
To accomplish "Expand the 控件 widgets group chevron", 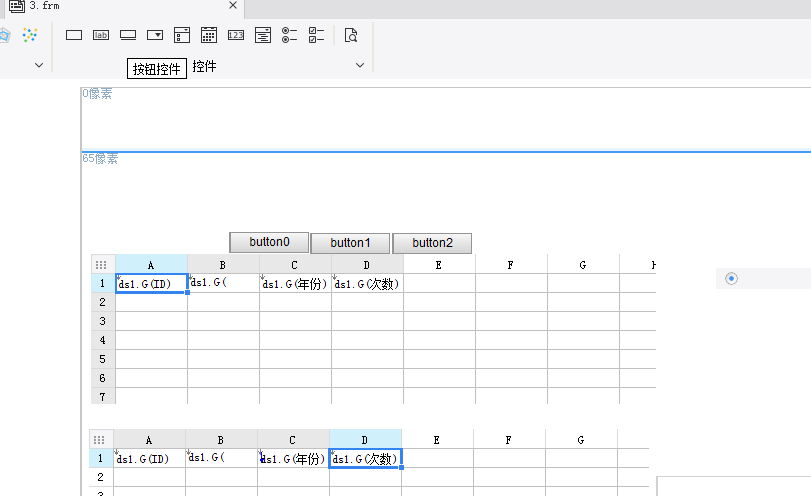I will [x=360, y=65].
